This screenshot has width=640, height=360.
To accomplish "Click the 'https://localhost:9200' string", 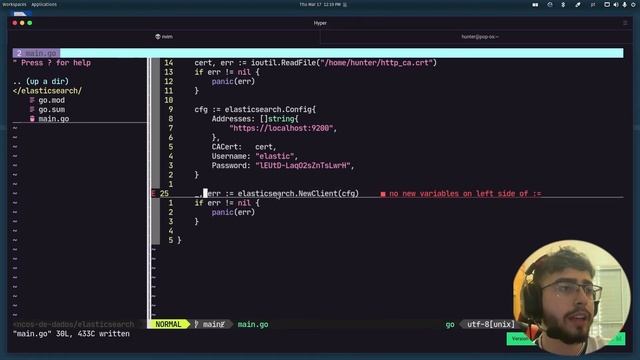I will point(281,128).
